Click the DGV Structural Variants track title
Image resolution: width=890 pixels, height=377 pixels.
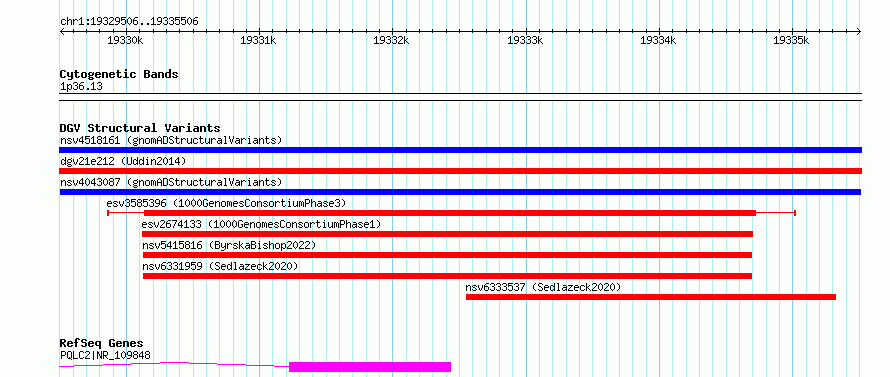[x=140, y=128]
